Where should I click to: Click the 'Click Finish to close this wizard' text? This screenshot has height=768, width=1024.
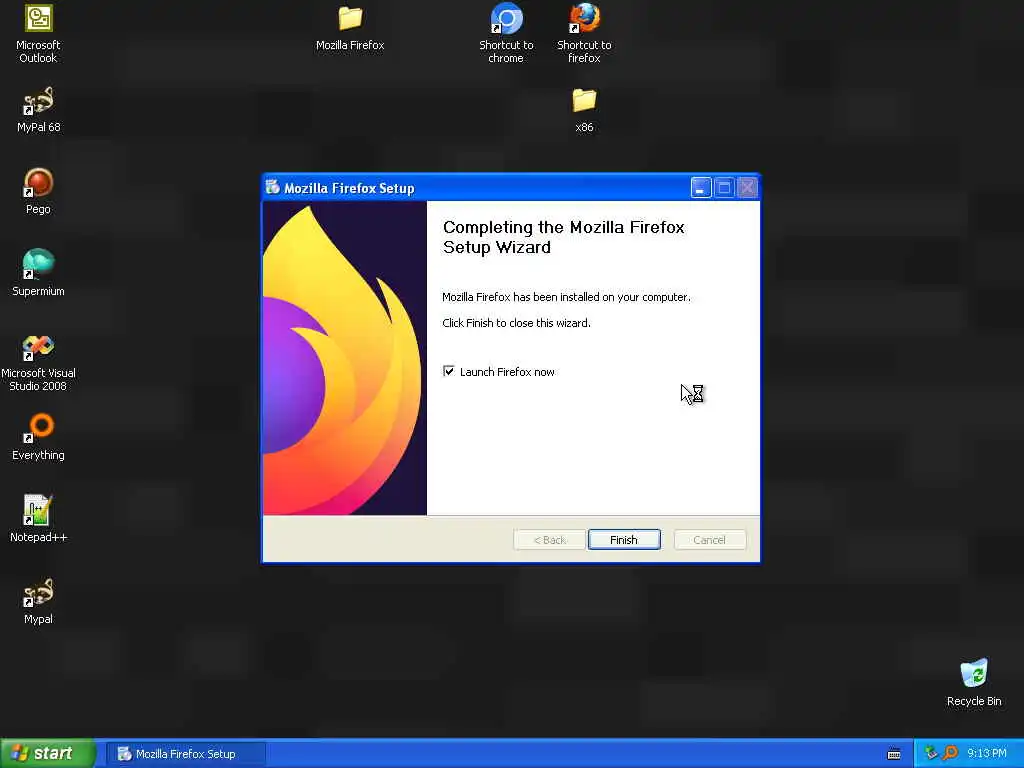tap(516, 323)
